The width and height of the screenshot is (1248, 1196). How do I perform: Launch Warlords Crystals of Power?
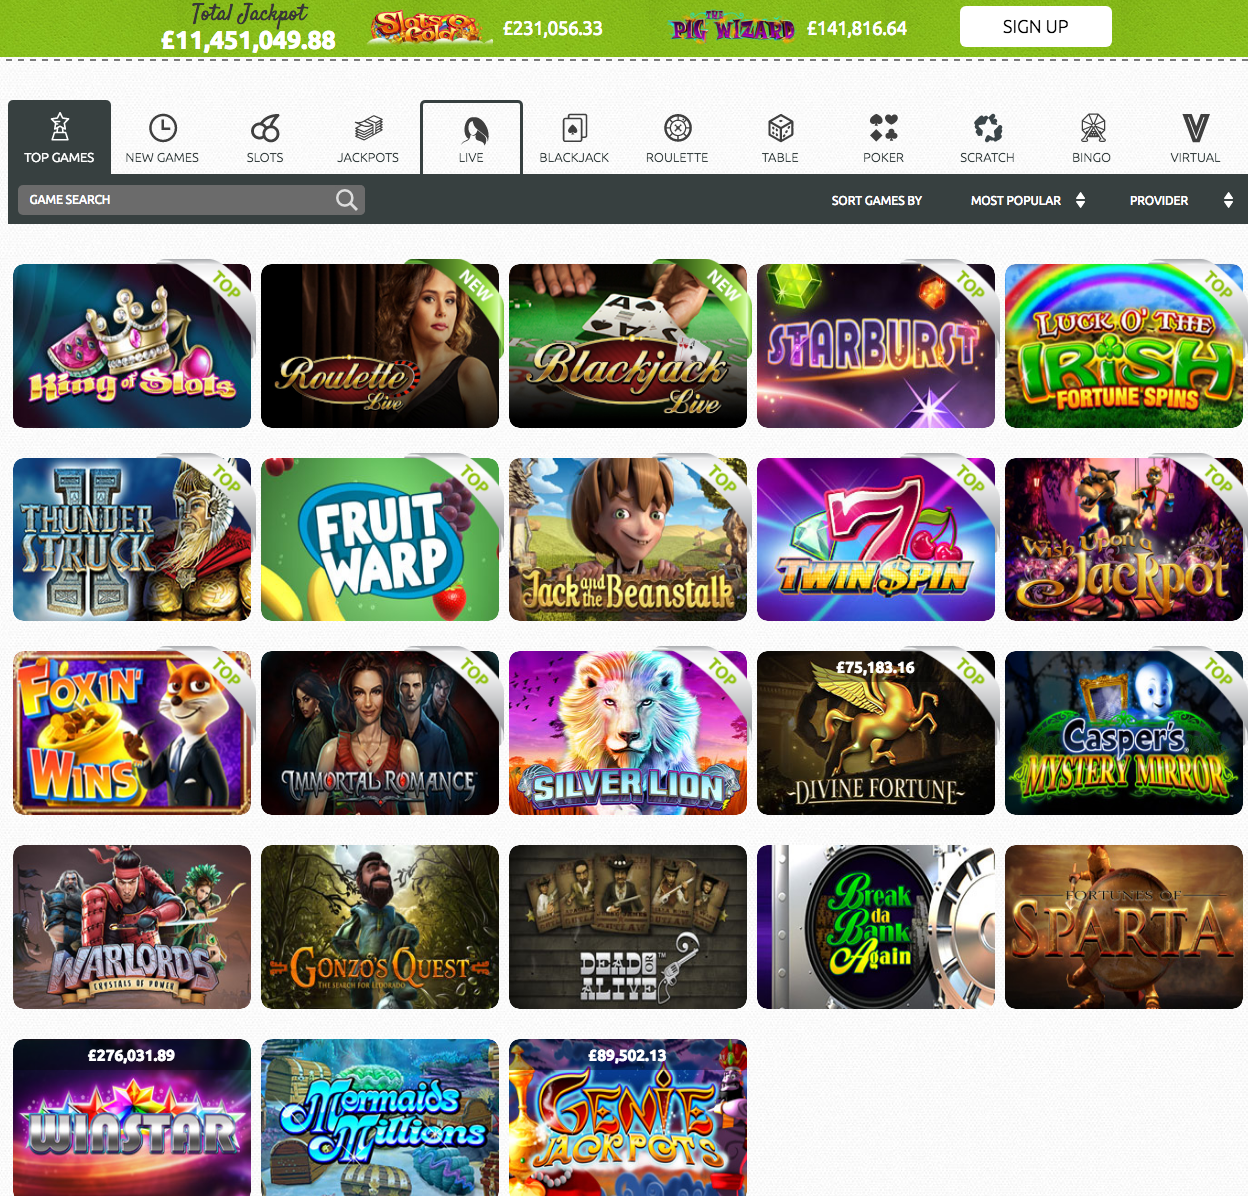pos(132,927)
